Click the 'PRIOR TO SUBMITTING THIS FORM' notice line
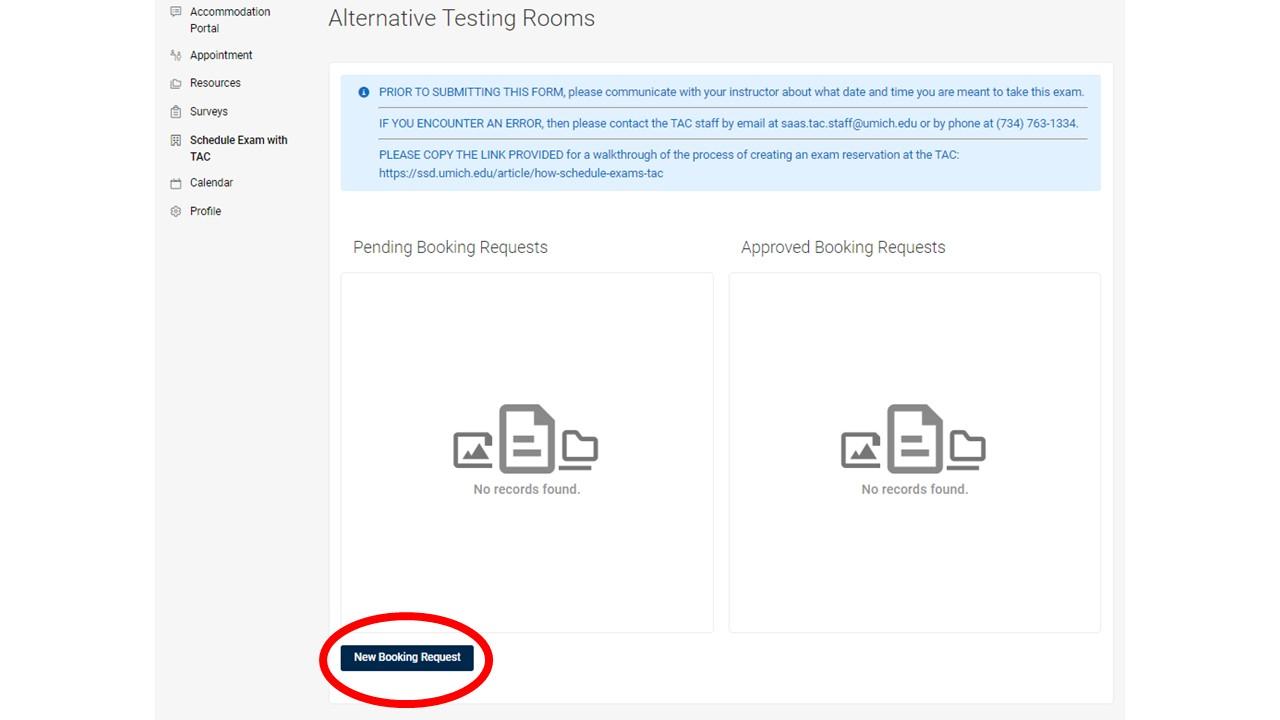This screenshot has width=1280, height=720. pyautogui.click(x=731, y=92)
